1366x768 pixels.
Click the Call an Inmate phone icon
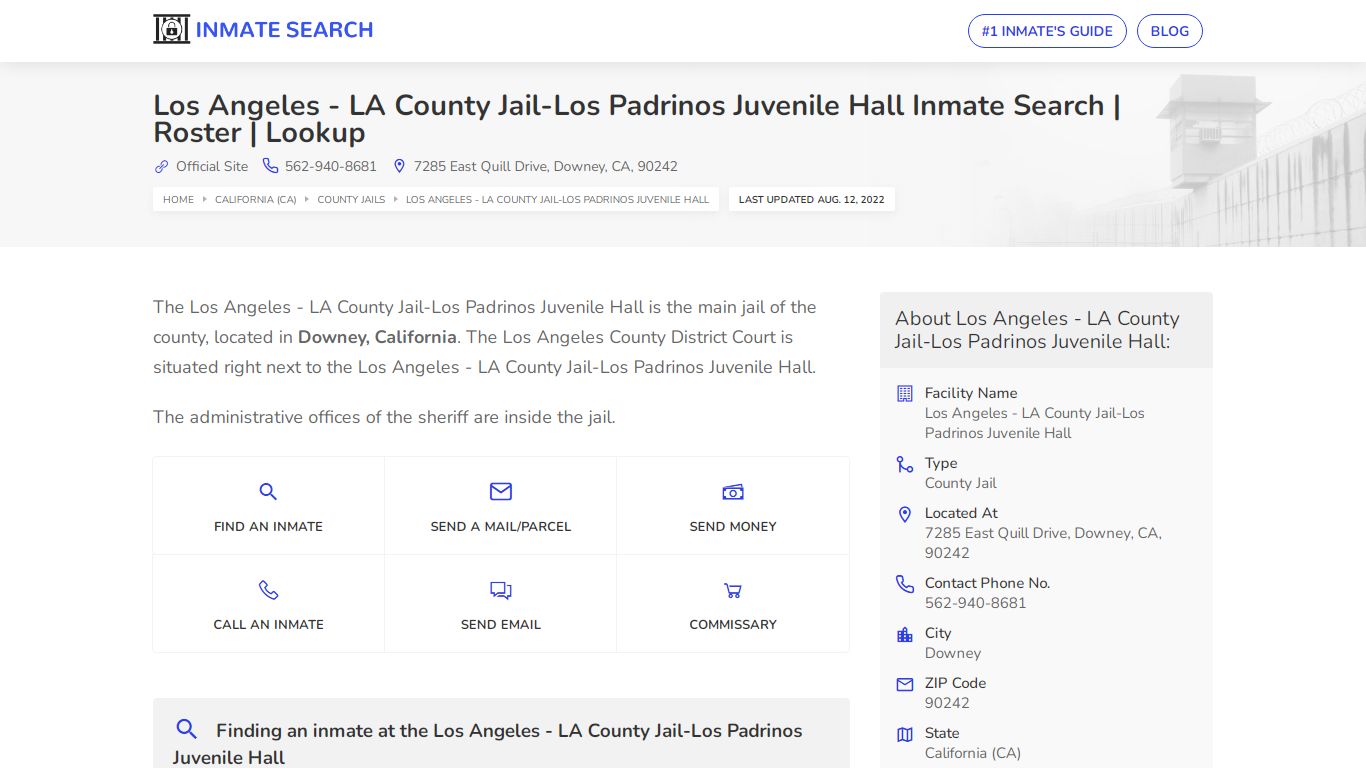268,589
